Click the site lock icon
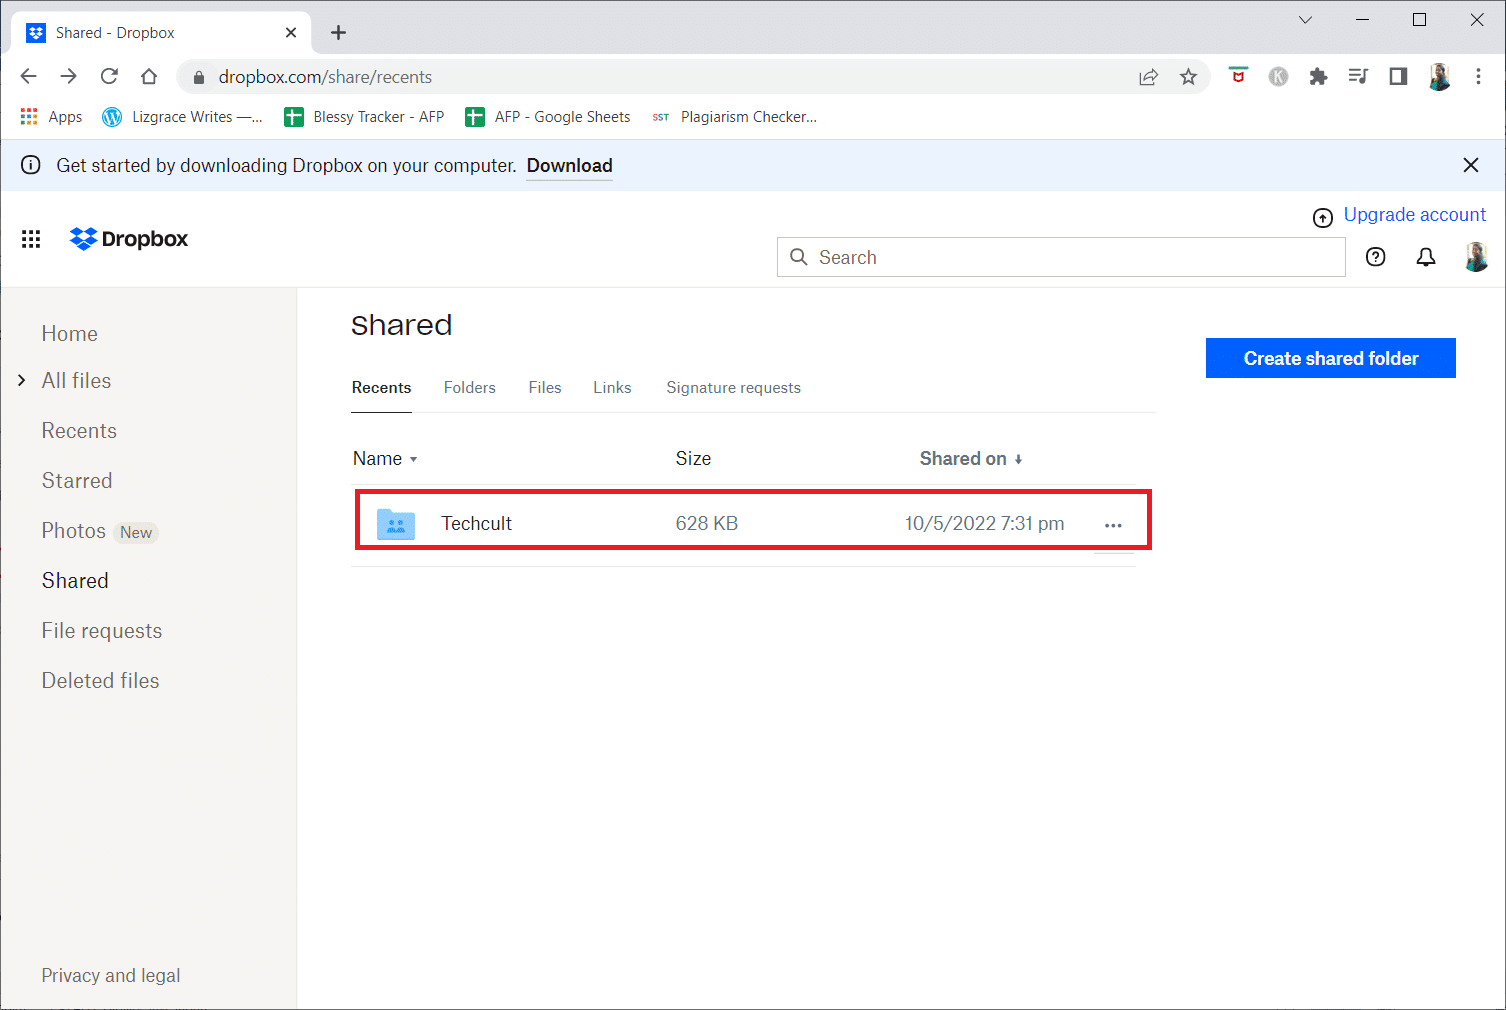The height and width of the screenshot is (1010, 1506). coord(198,77)
